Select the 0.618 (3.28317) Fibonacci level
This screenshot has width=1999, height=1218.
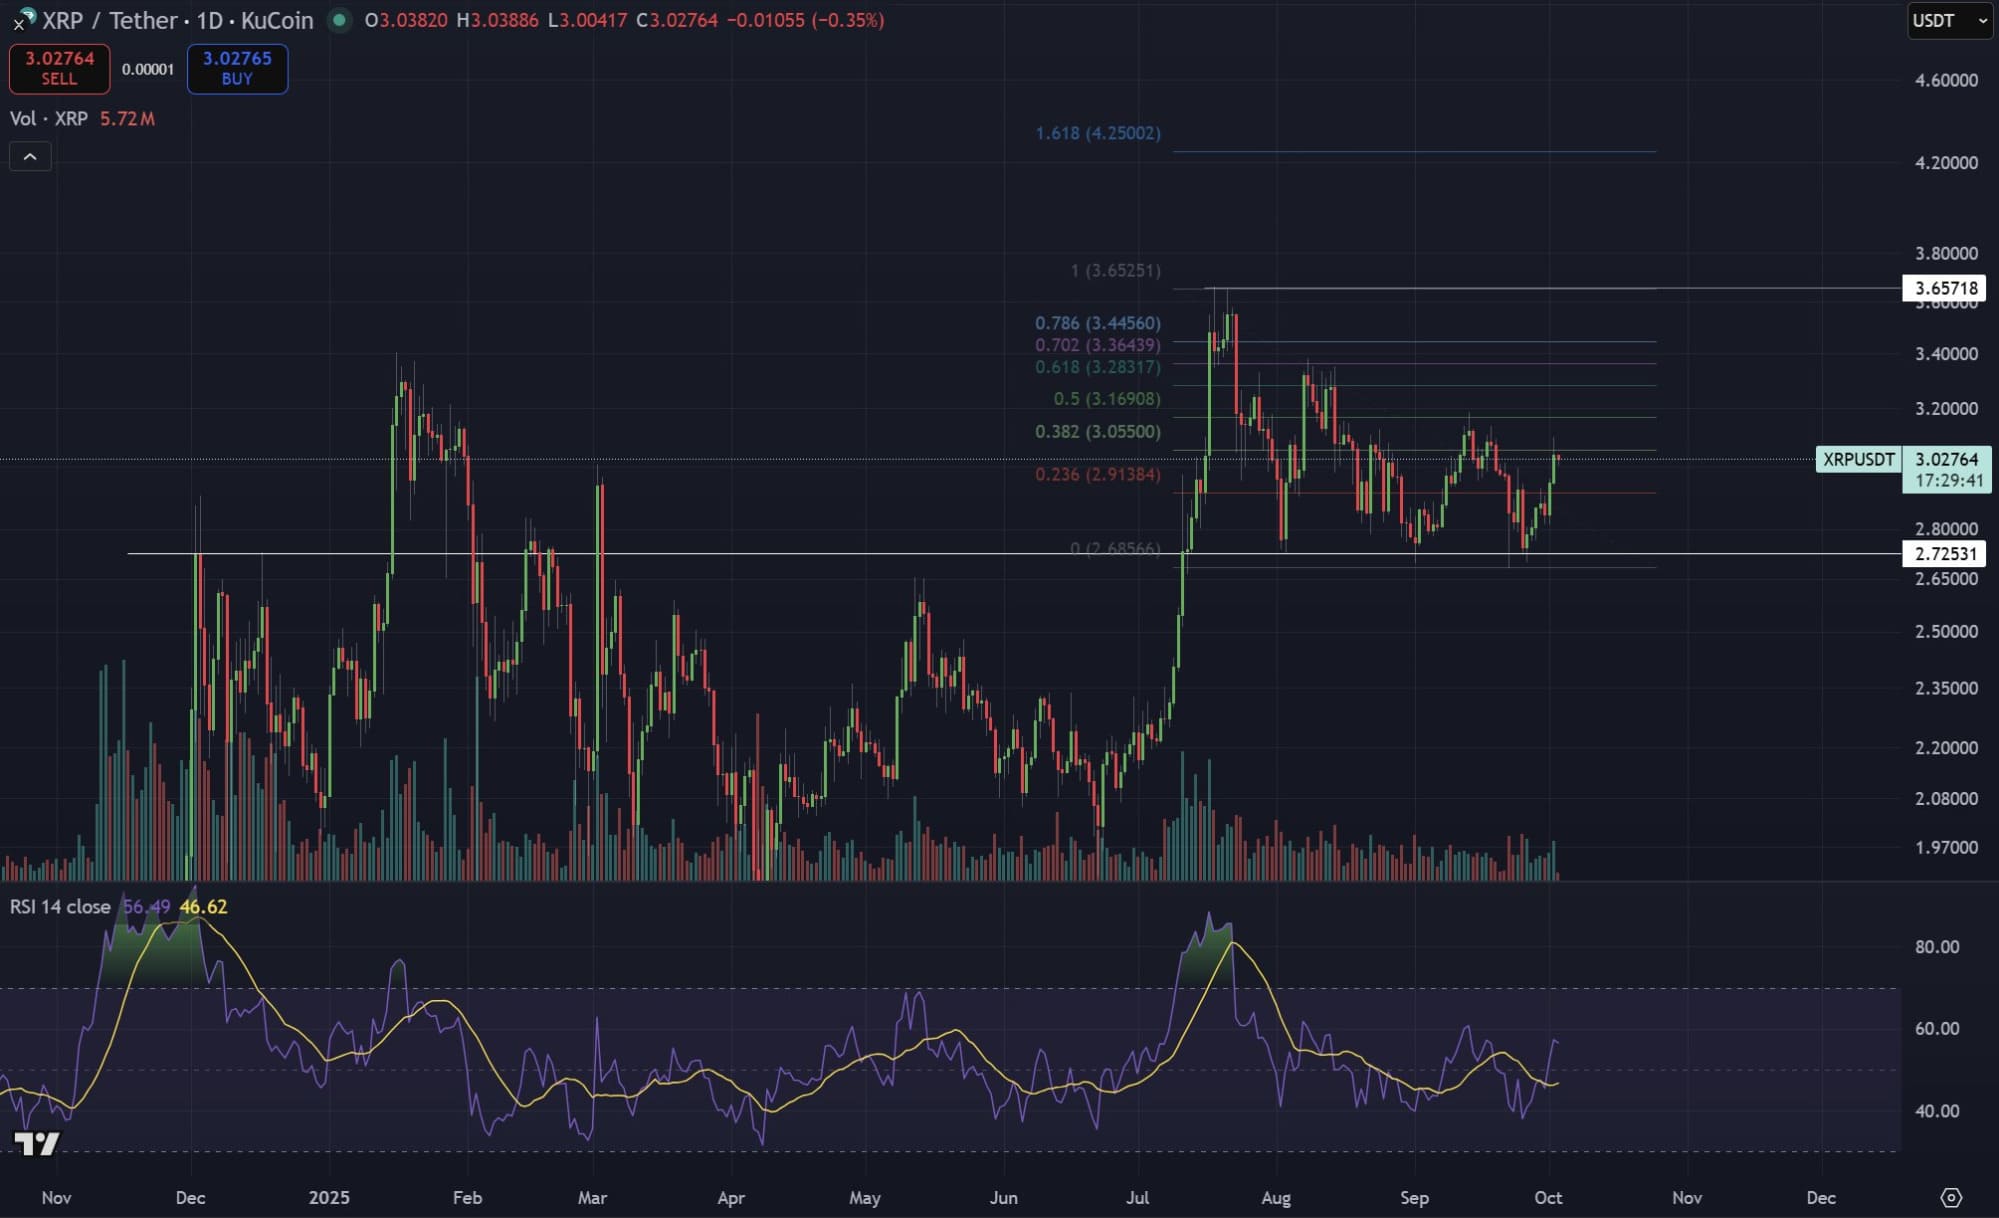pyautogui.click(x=1097, y=367)
